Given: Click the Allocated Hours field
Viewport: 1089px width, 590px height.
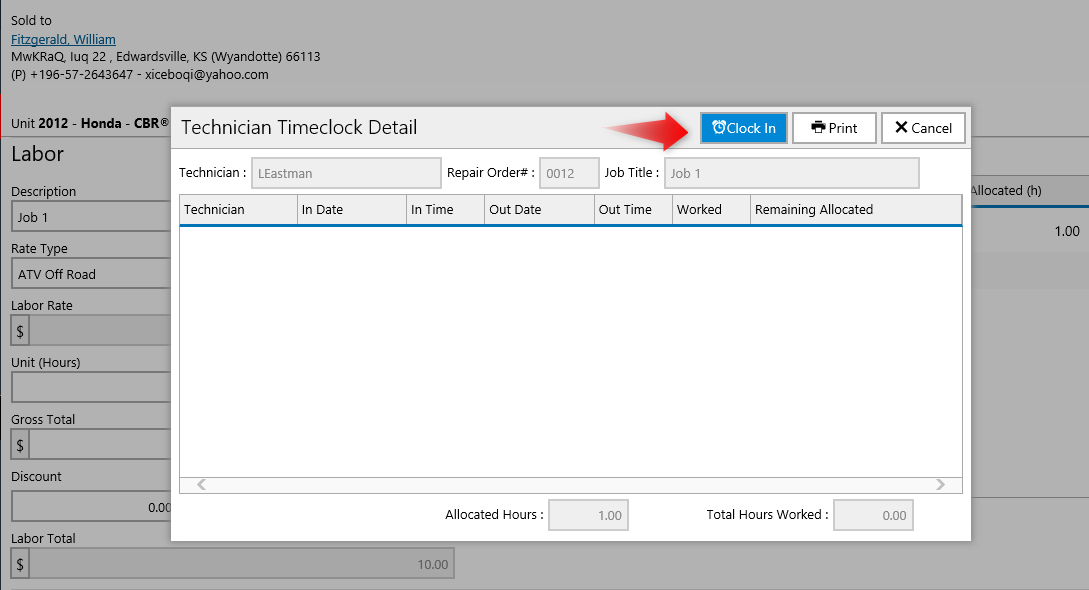Looking at the screenshot, I should click(588, 515).
